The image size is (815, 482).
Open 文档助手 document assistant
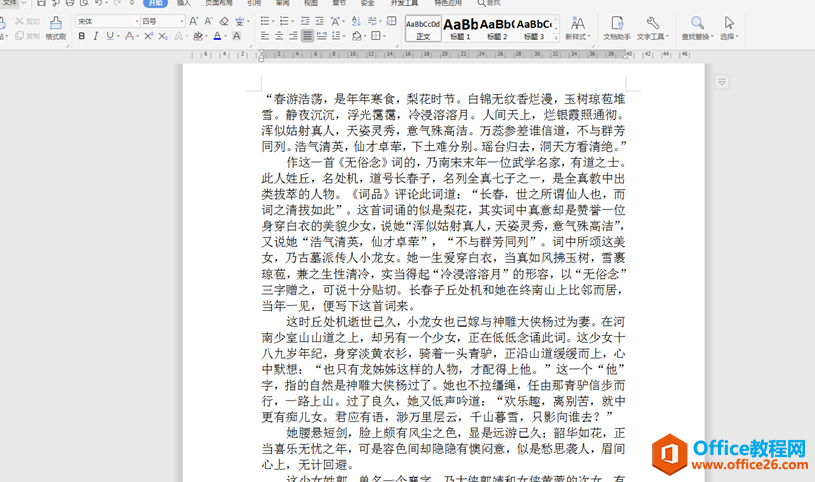pos(617,28)
